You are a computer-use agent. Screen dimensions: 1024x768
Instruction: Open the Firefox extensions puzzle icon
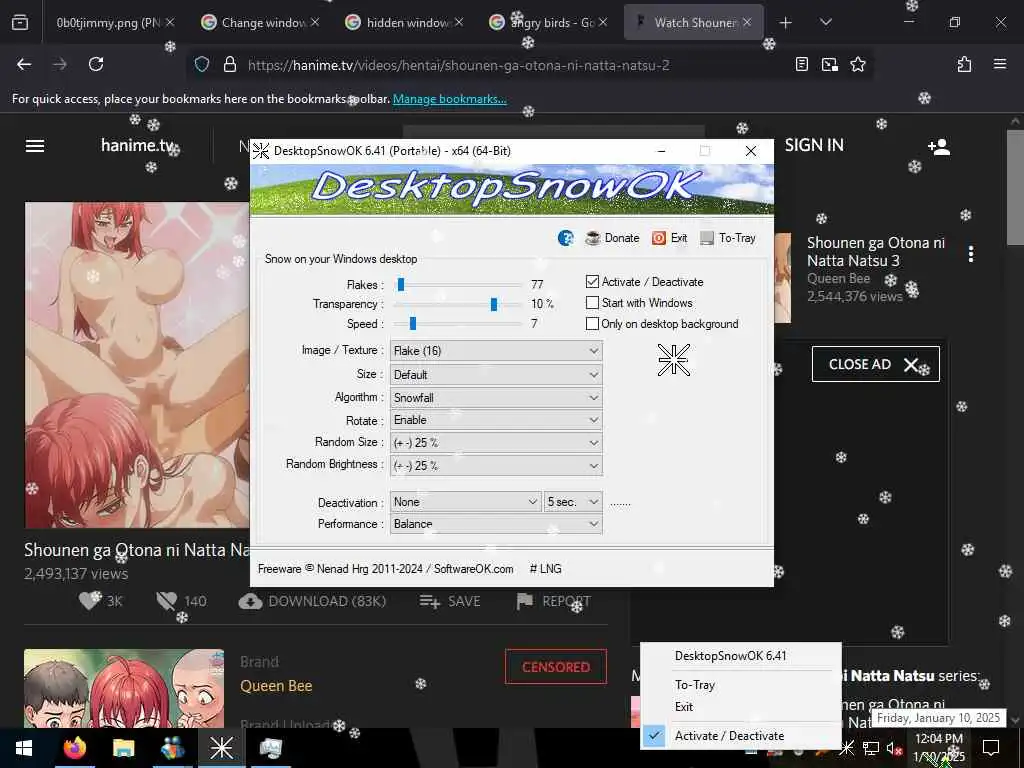pyautogui.click(x=964, y=64)
